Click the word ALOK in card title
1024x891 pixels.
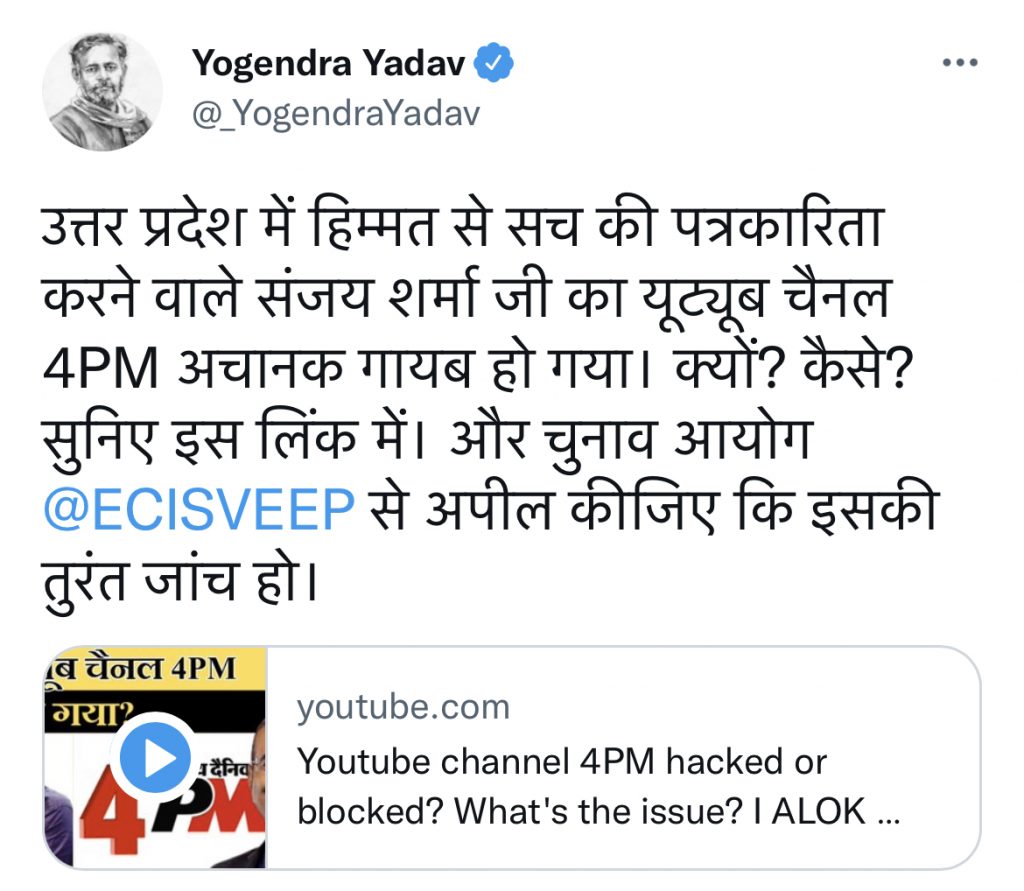[818, 812]
